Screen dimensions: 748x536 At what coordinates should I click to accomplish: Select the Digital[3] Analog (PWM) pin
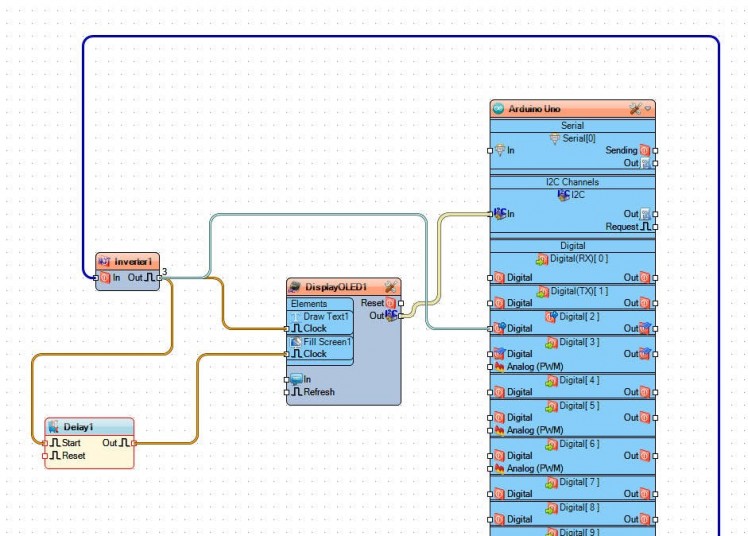tap(489, 366)
